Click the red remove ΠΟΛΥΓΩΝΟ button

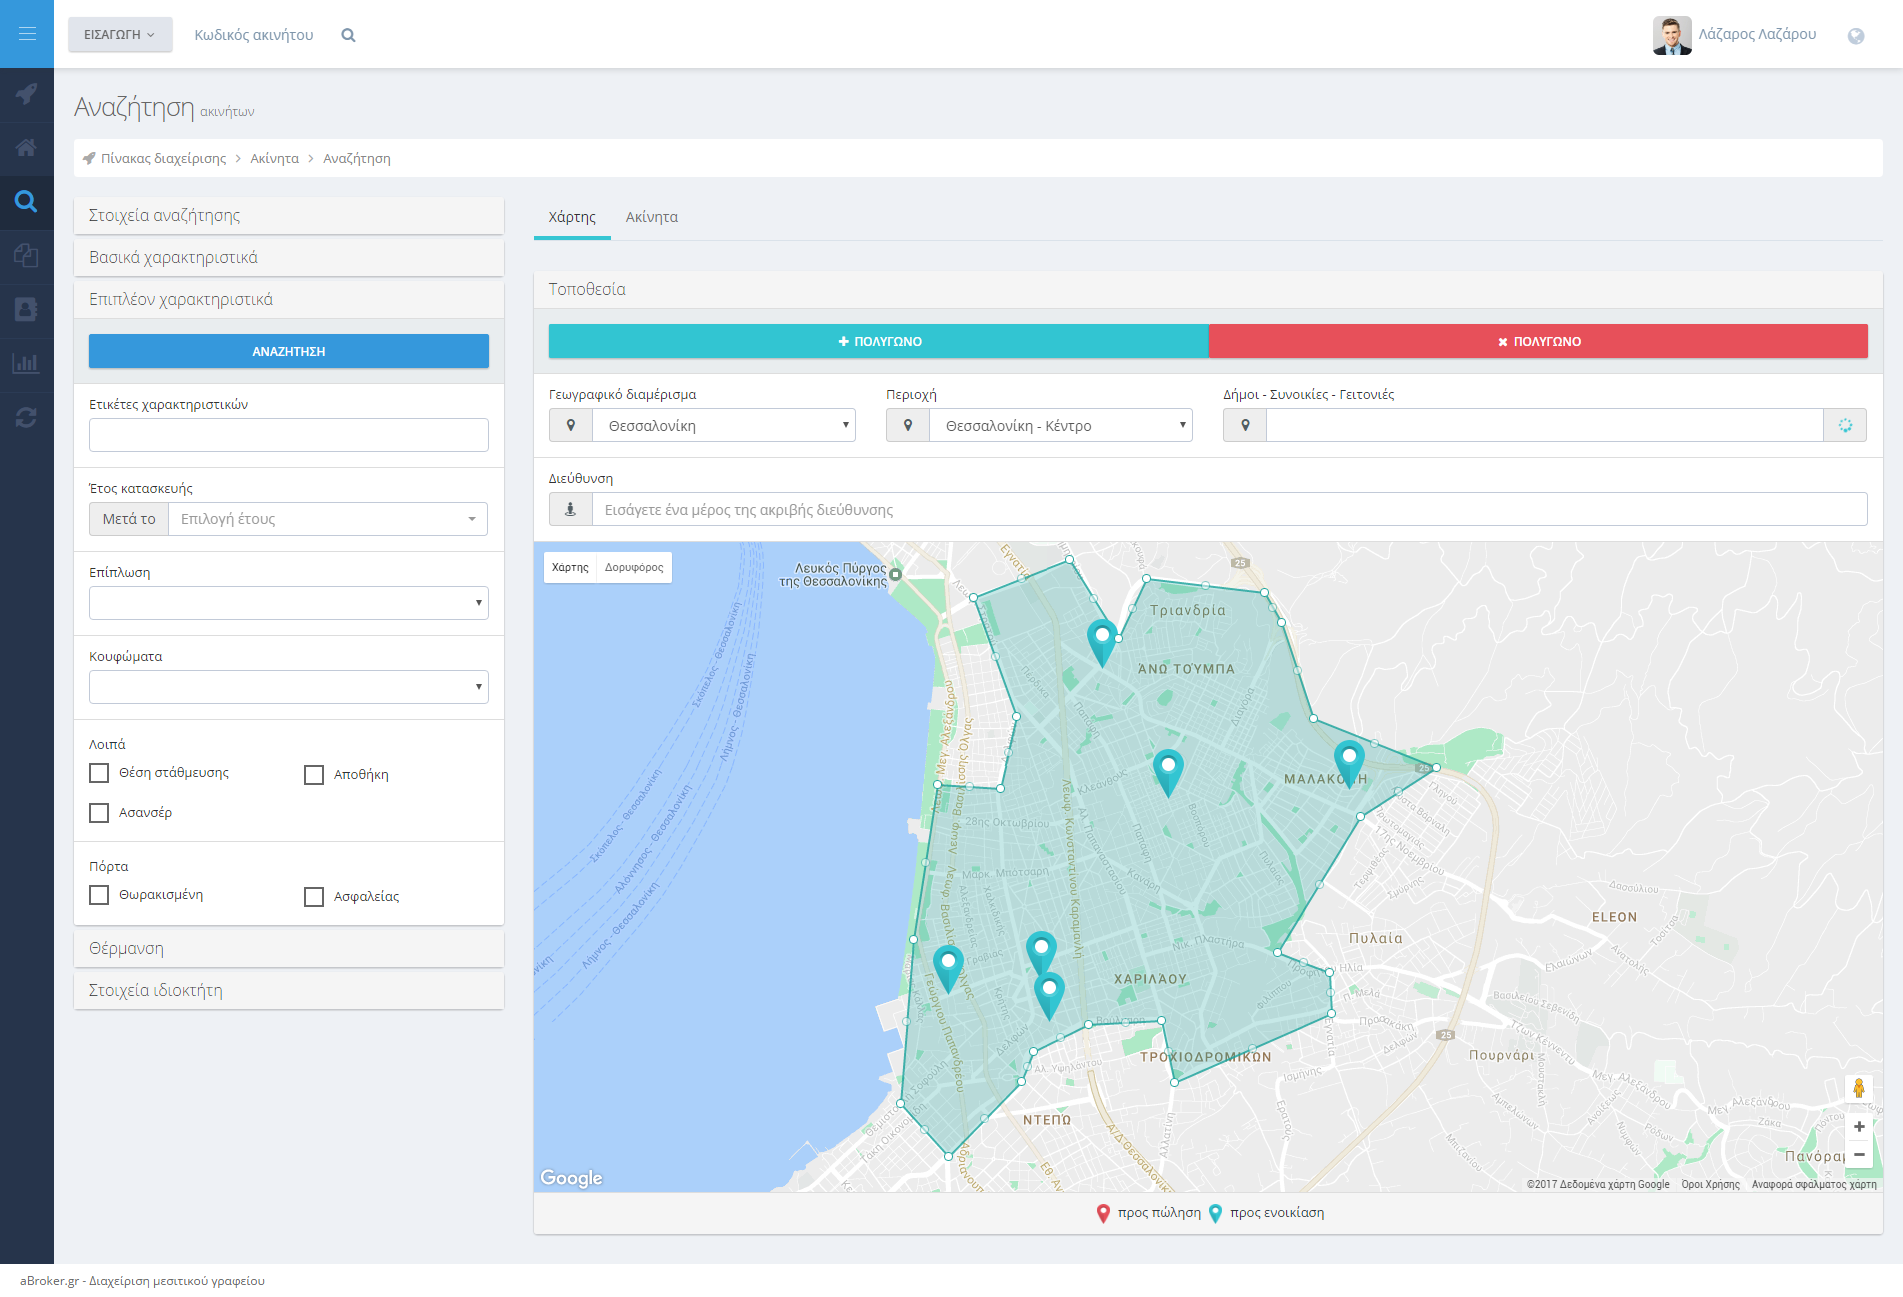(1537, 341)
